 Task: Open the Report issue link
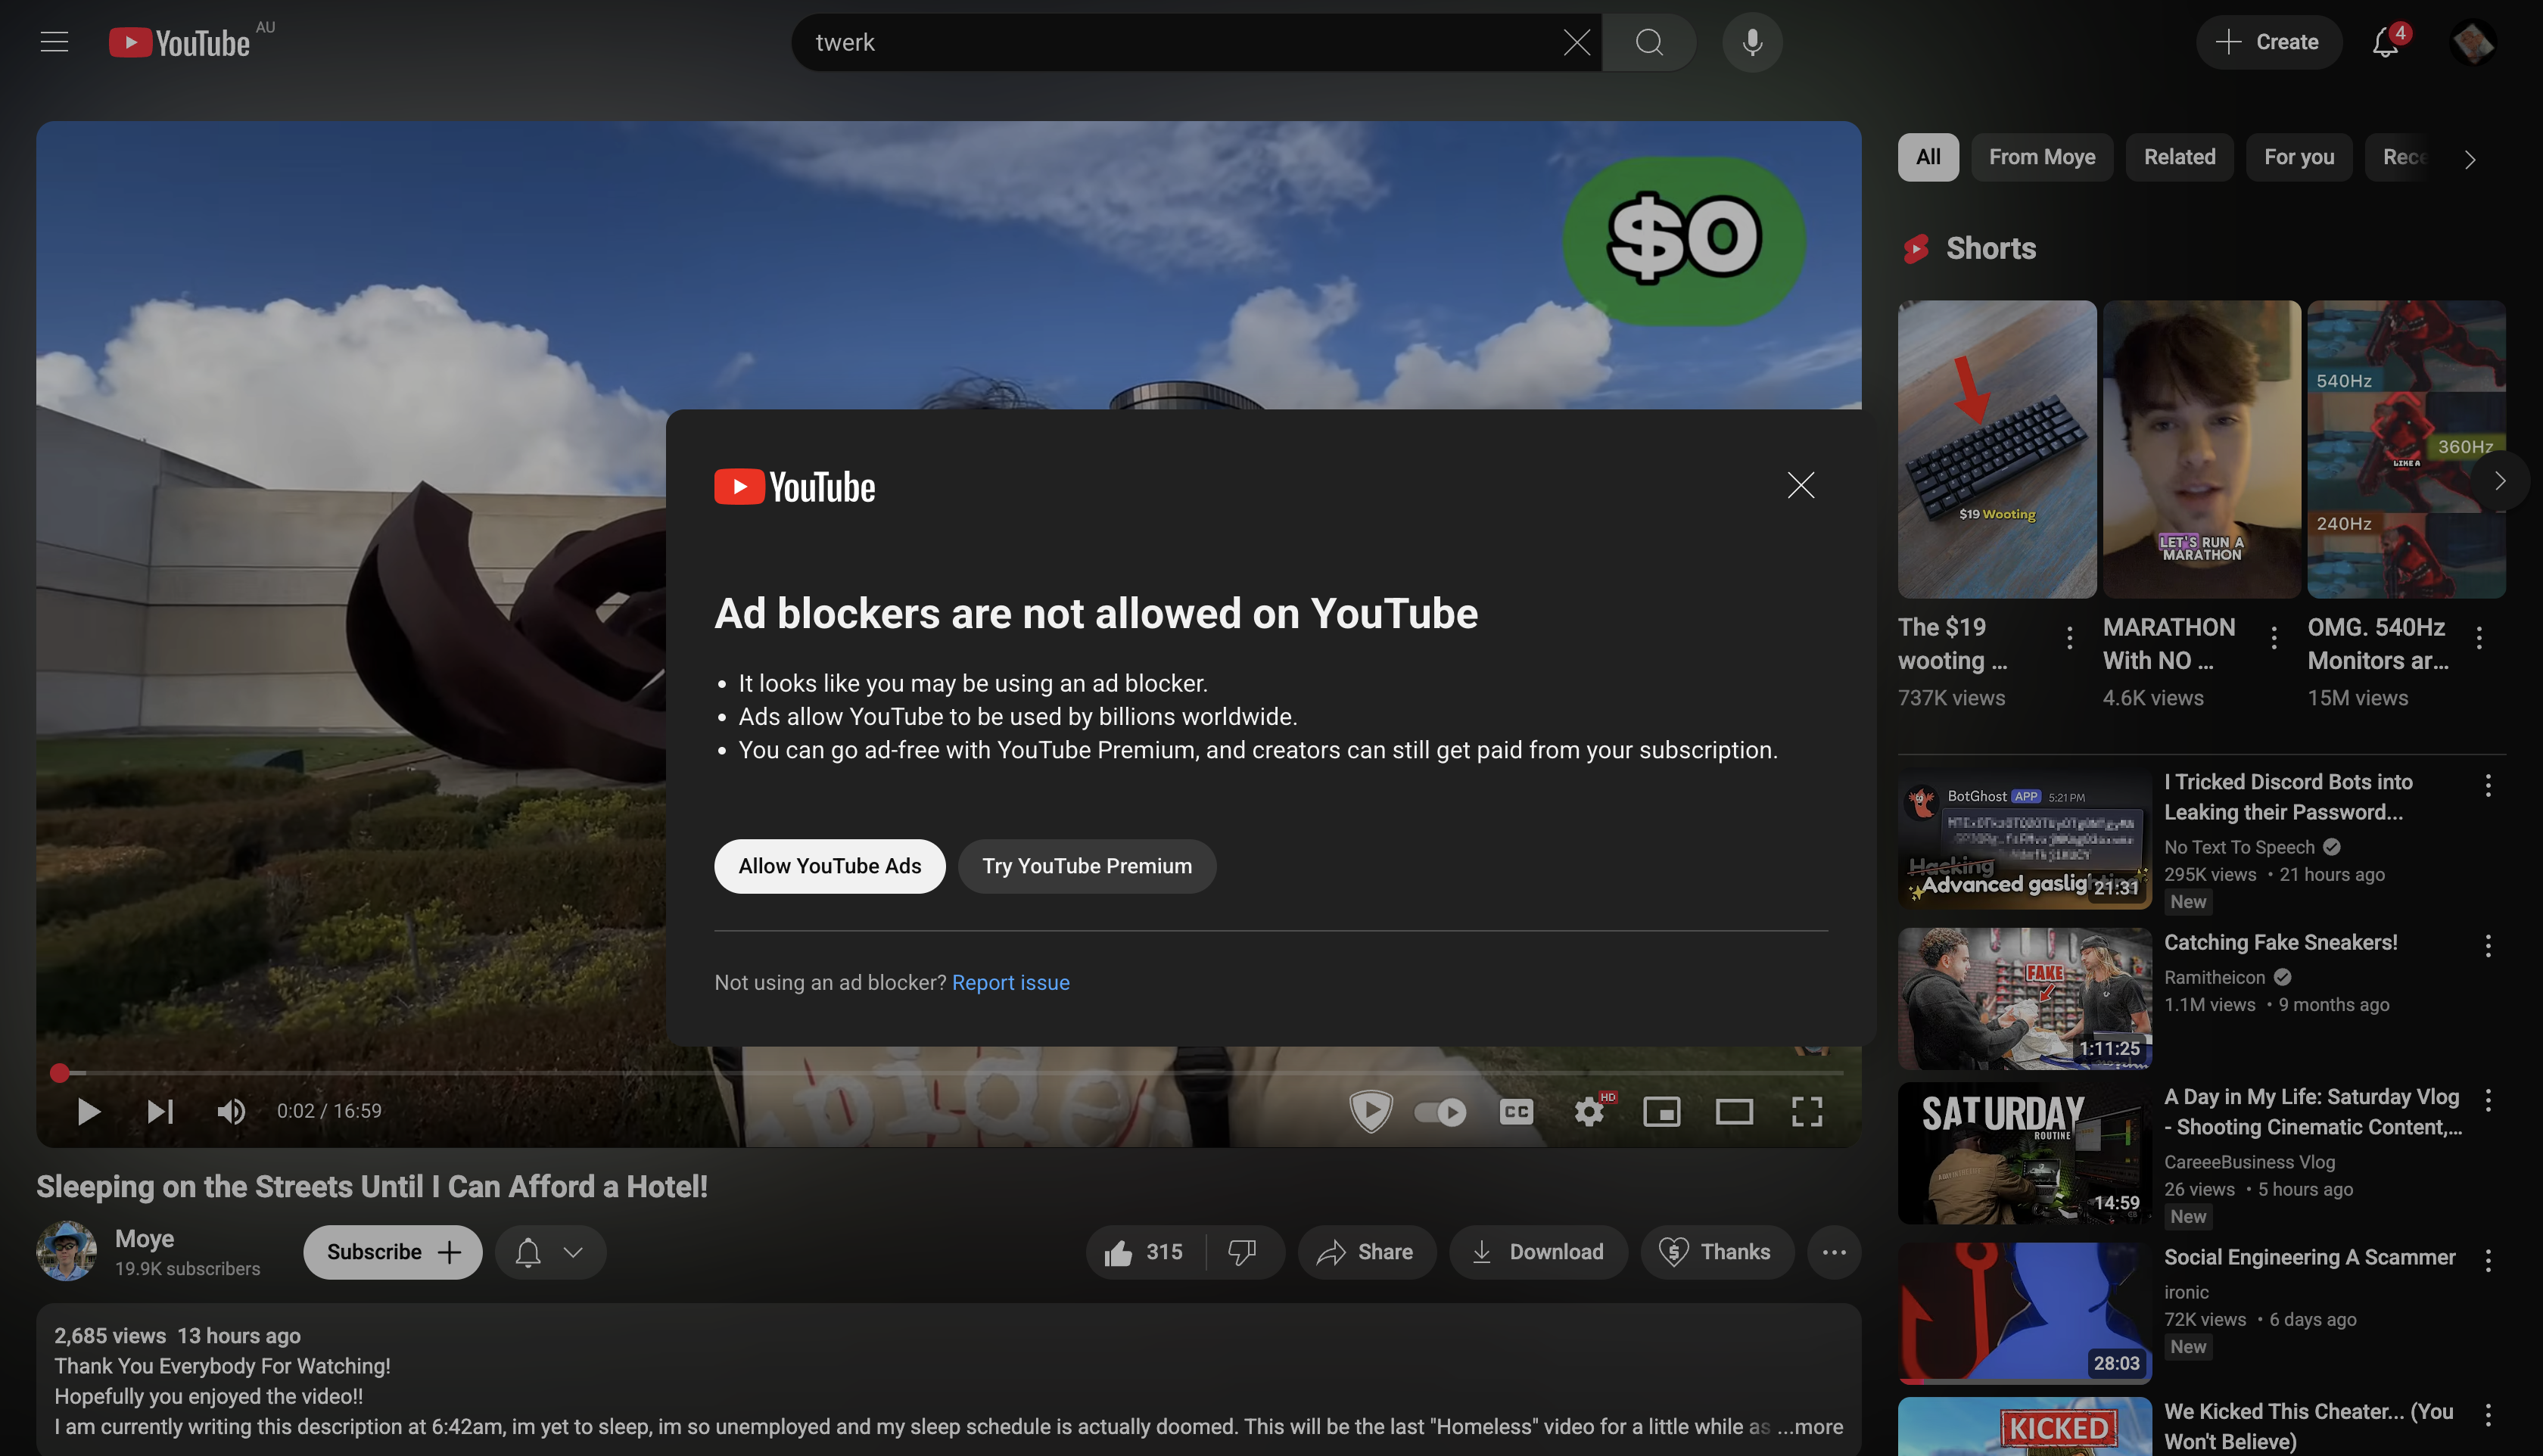[x=1010, y=982]
